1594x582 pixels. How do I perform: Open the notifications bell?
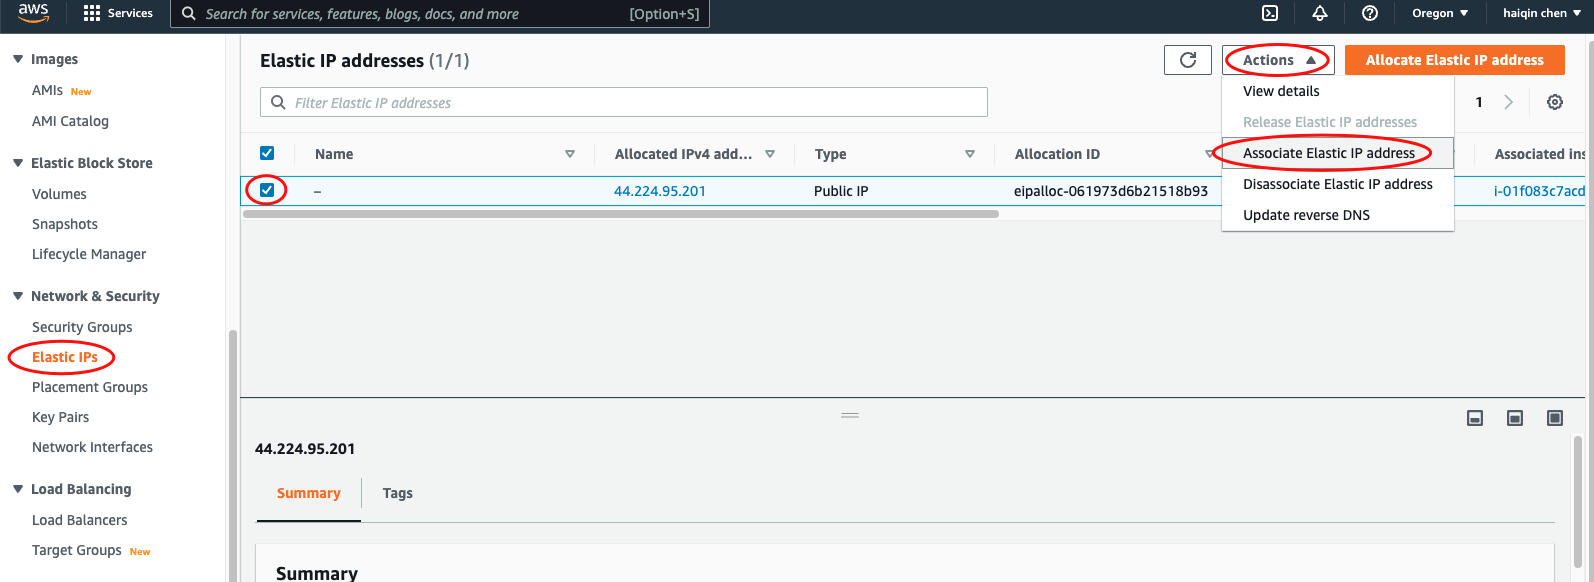coord(1320,13)
